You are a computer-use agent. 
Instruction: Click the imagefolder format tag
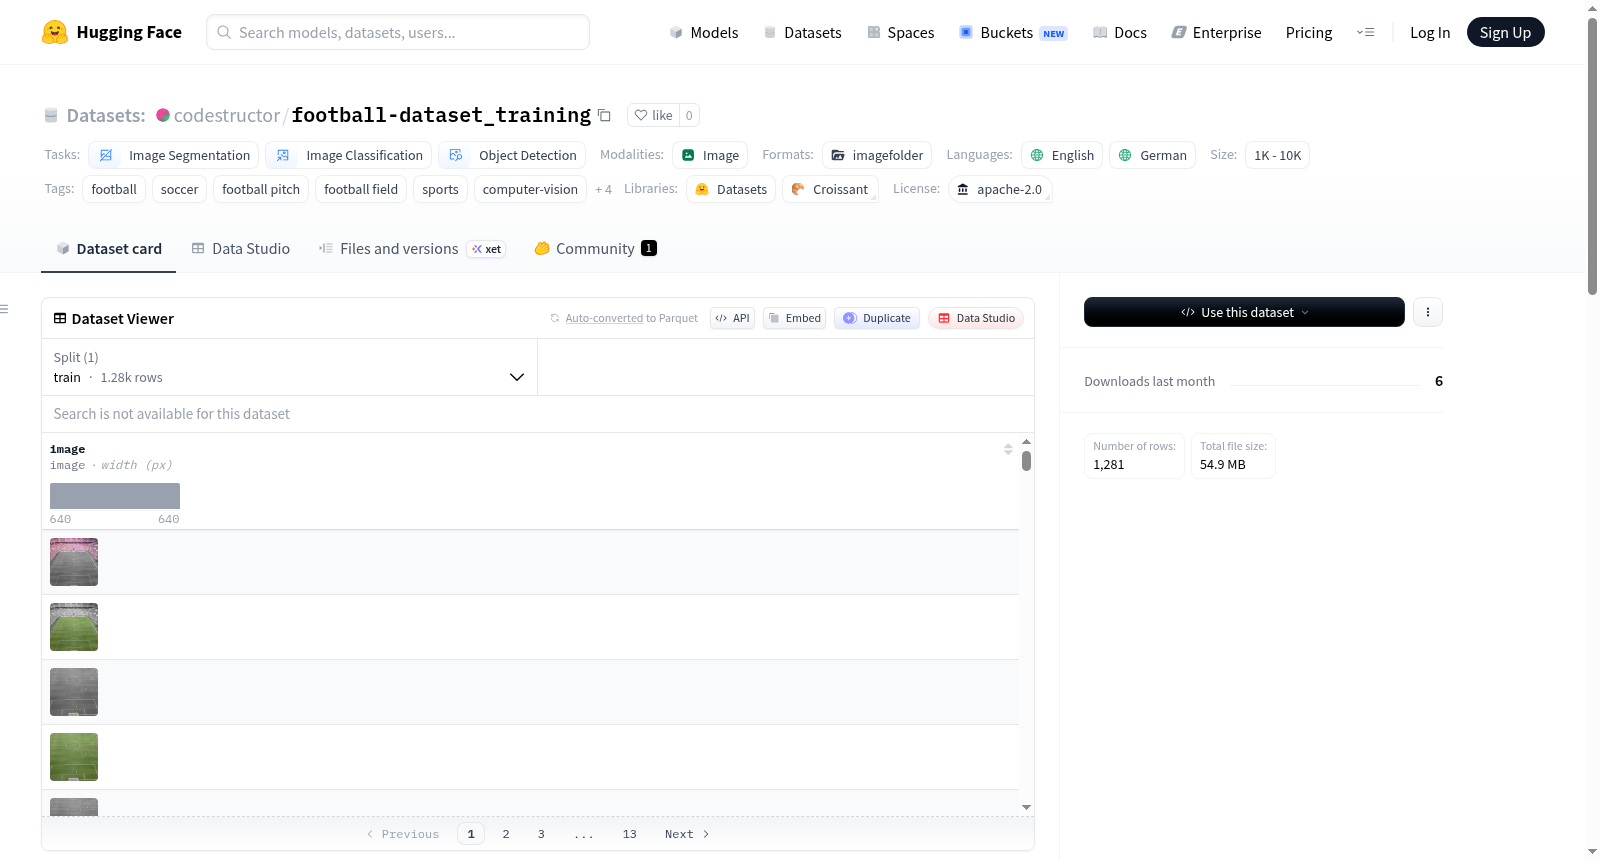[x=877, y=155]
